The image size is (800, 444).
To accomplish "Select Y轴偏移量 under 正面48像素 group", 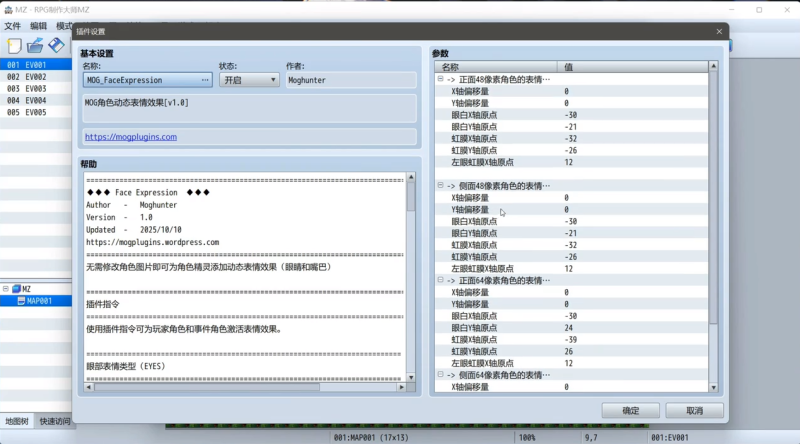I will (571, 103).
